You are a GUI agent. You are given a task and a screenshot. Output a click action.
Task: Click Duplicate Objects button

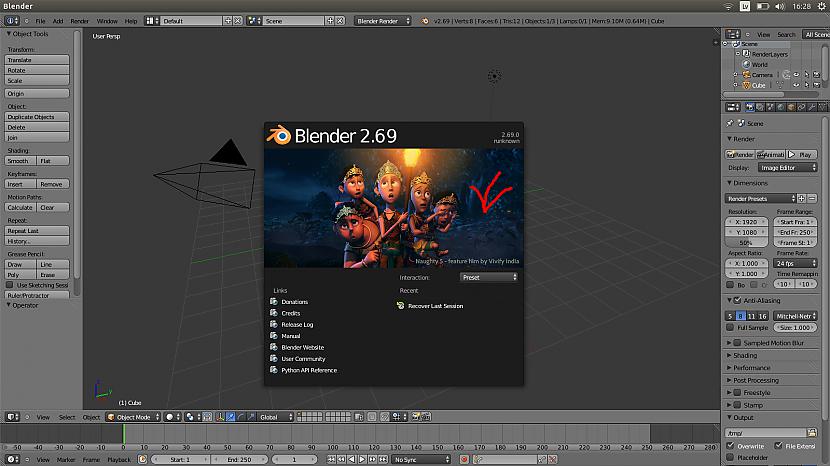(x=37, y=116)
